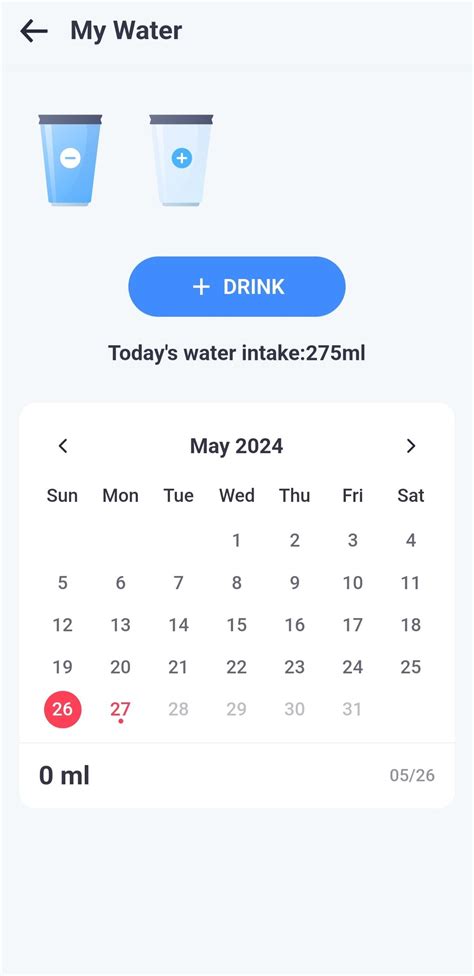The image size is (474, 976).
Task: Select the filled blue water cup
Action: click(70, 160)
